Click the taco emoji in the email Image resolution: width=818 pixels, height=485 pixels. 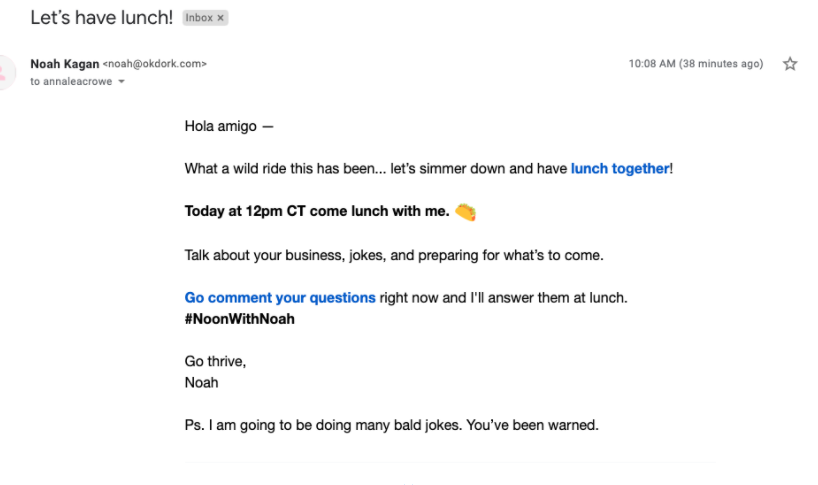pos(465,212)
